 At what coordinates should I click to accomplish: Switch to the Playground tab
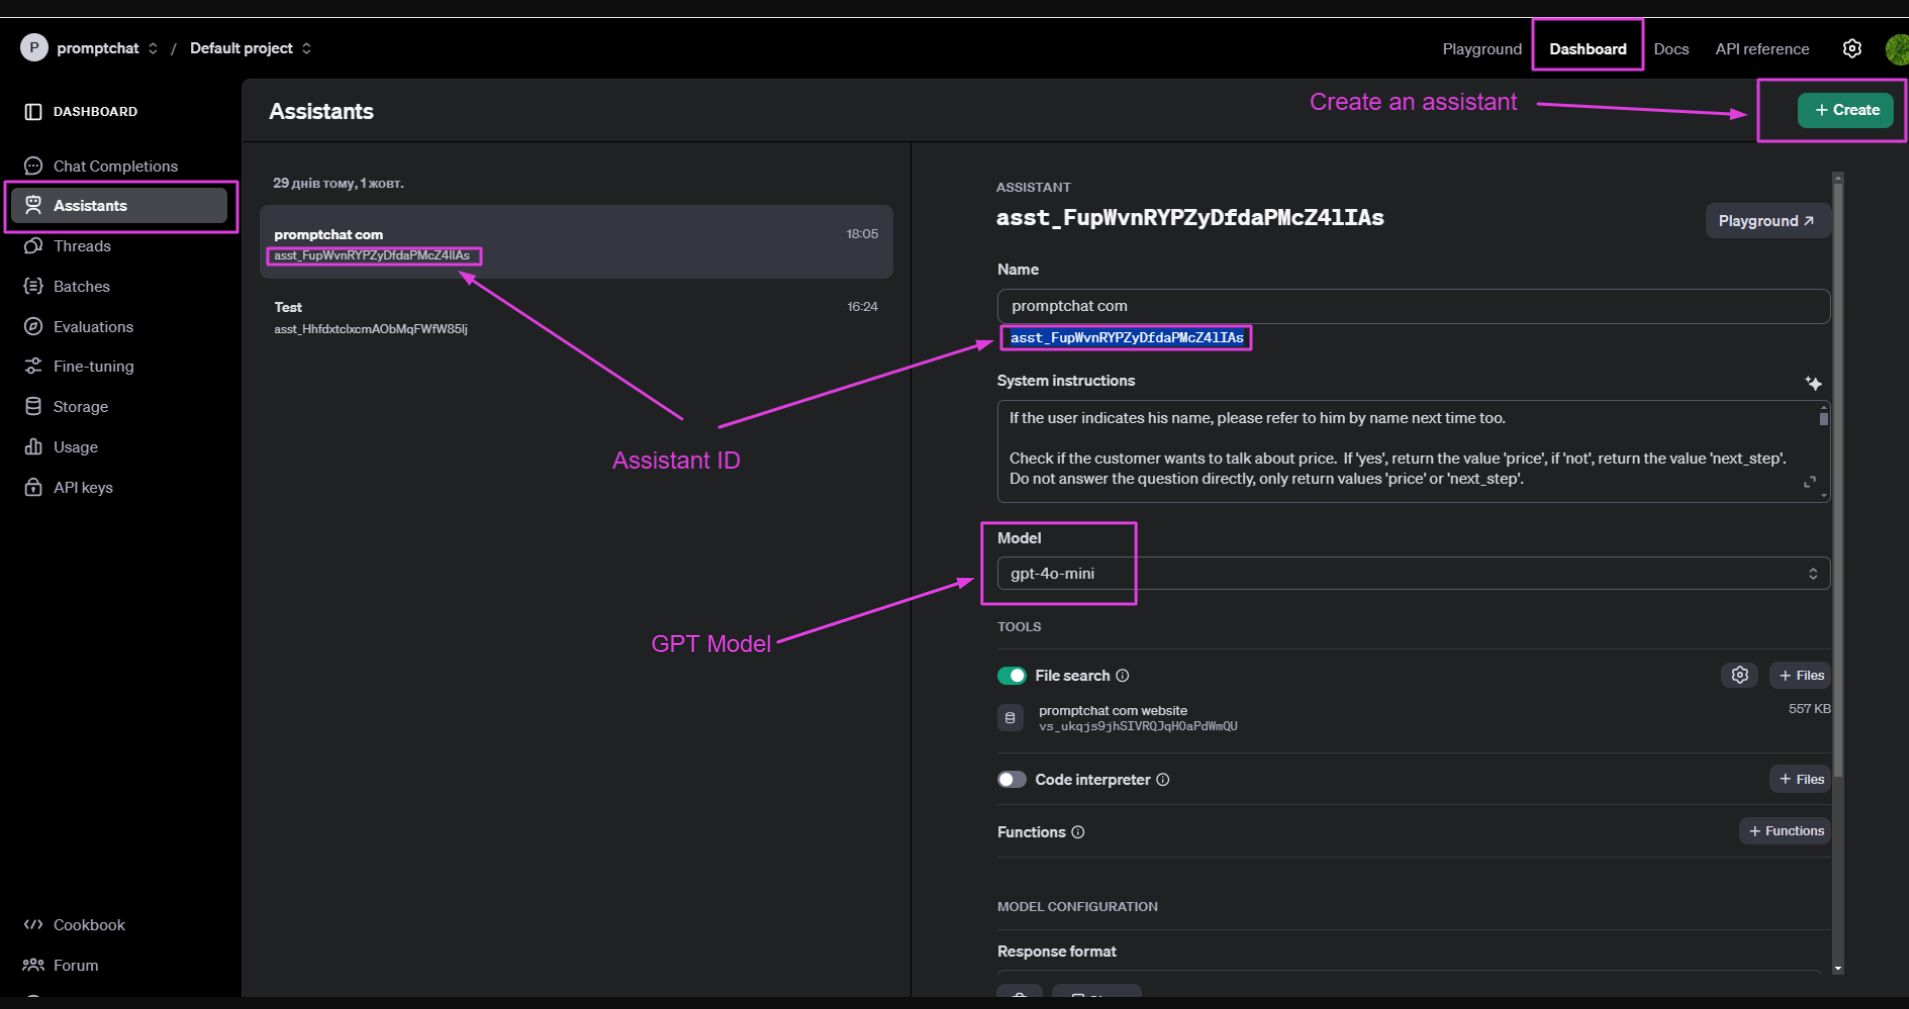(1481, 49)
